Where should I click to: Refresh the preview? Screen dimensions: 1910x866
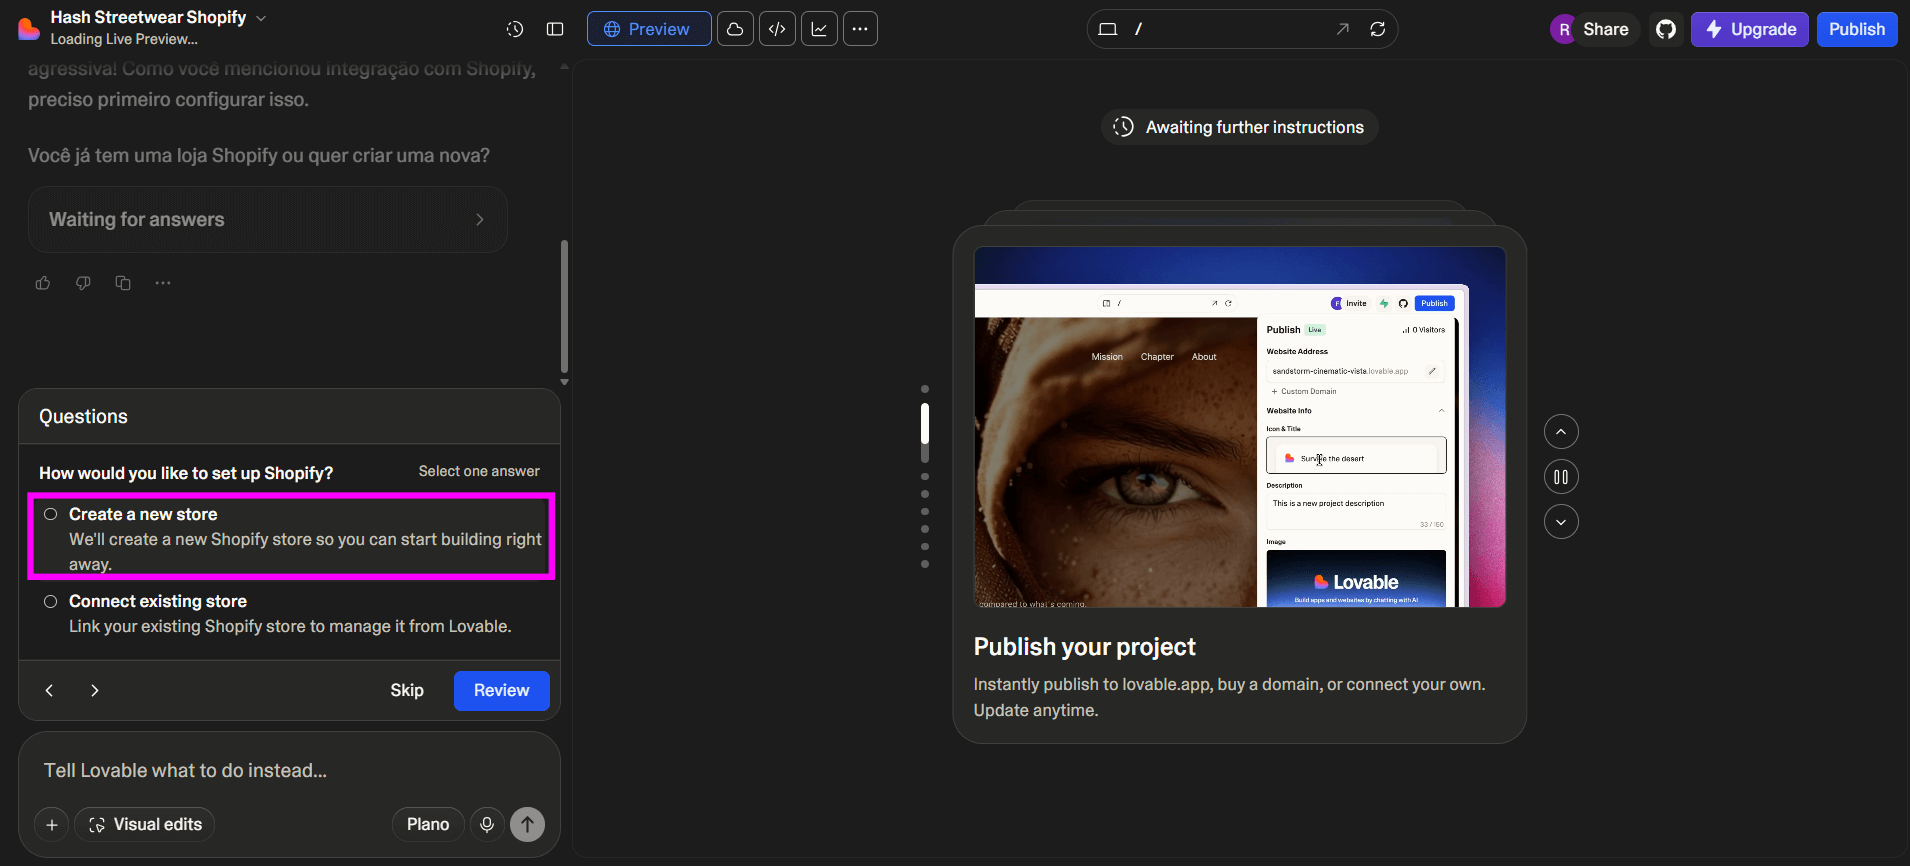[1378, 29]
